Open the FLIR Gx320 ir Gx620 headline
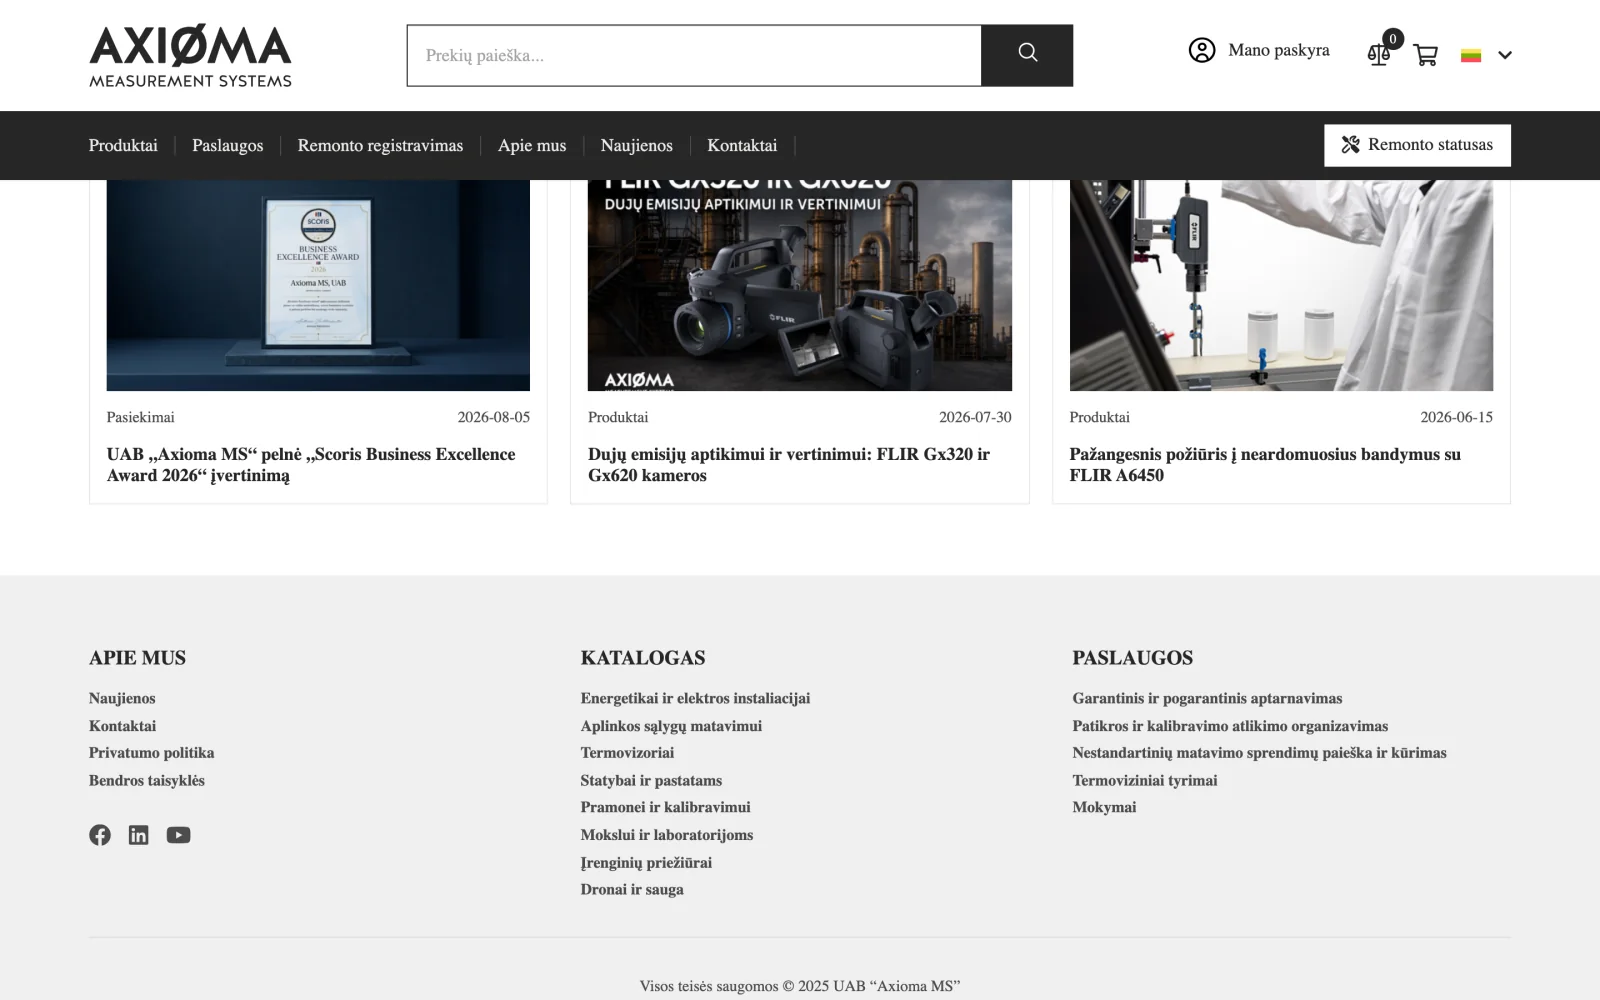The width and height of the screenshot is (1600, 1000). point(789,465)
